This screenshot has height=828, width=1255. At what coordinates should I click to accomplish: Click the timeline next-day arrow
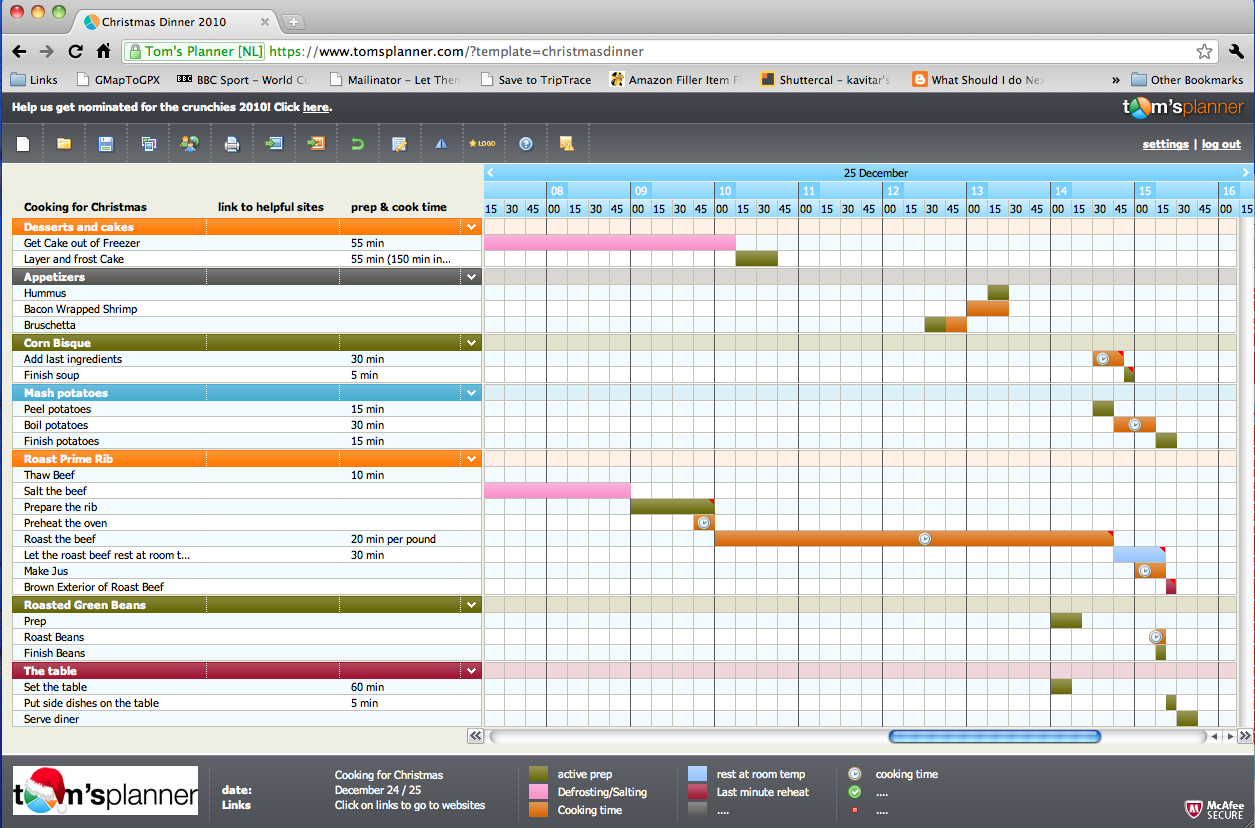click(x=1246, y=173)
